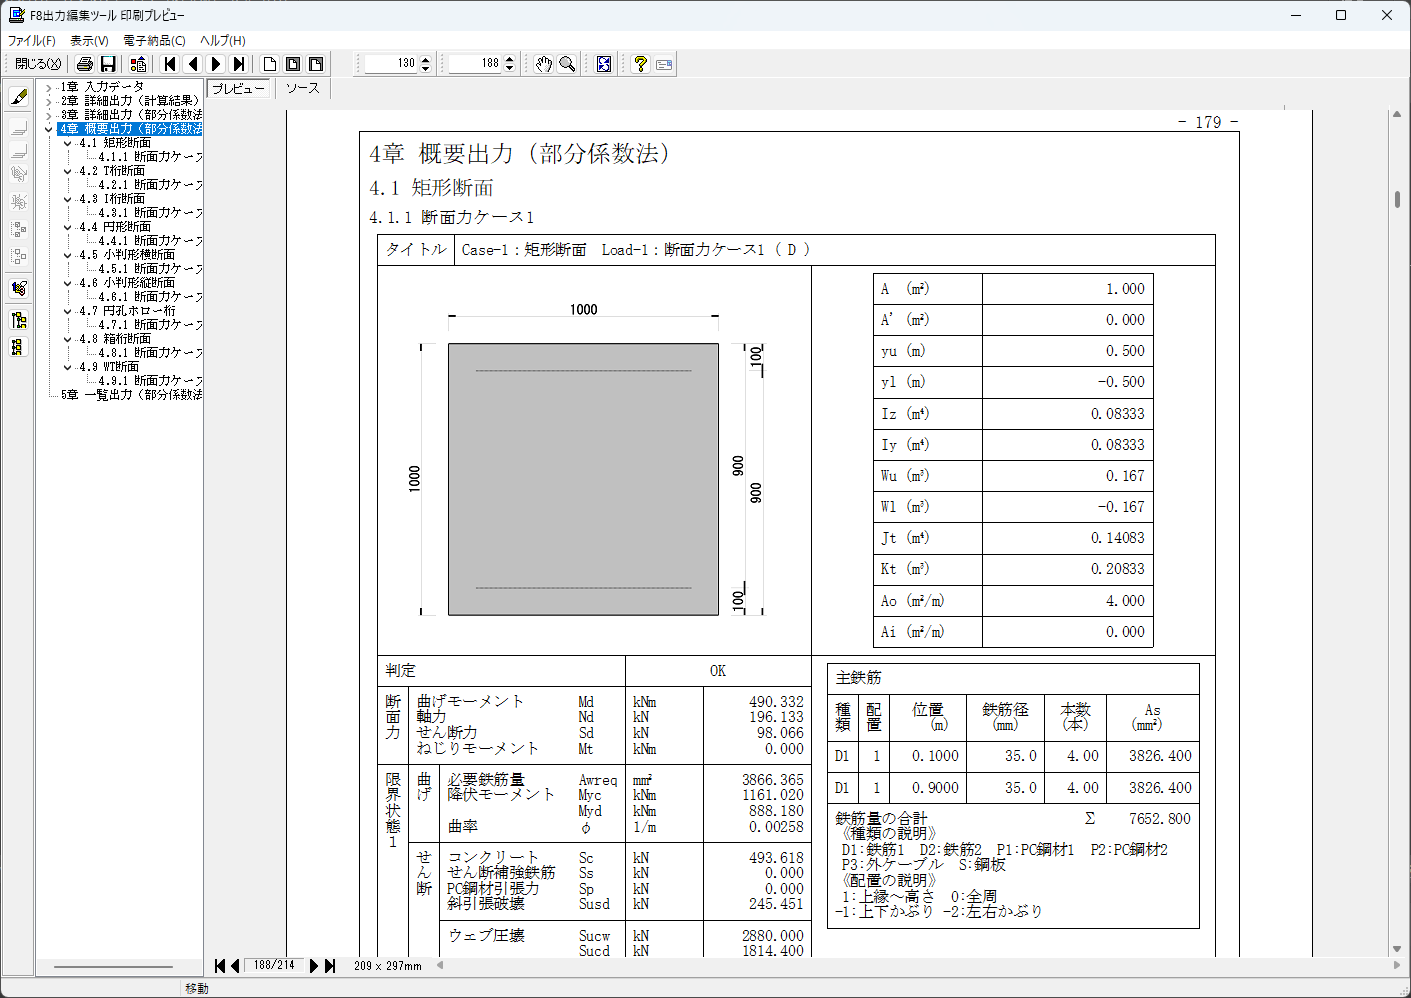
Task: Select the hand pan tool
Action: tap(544, 64)
